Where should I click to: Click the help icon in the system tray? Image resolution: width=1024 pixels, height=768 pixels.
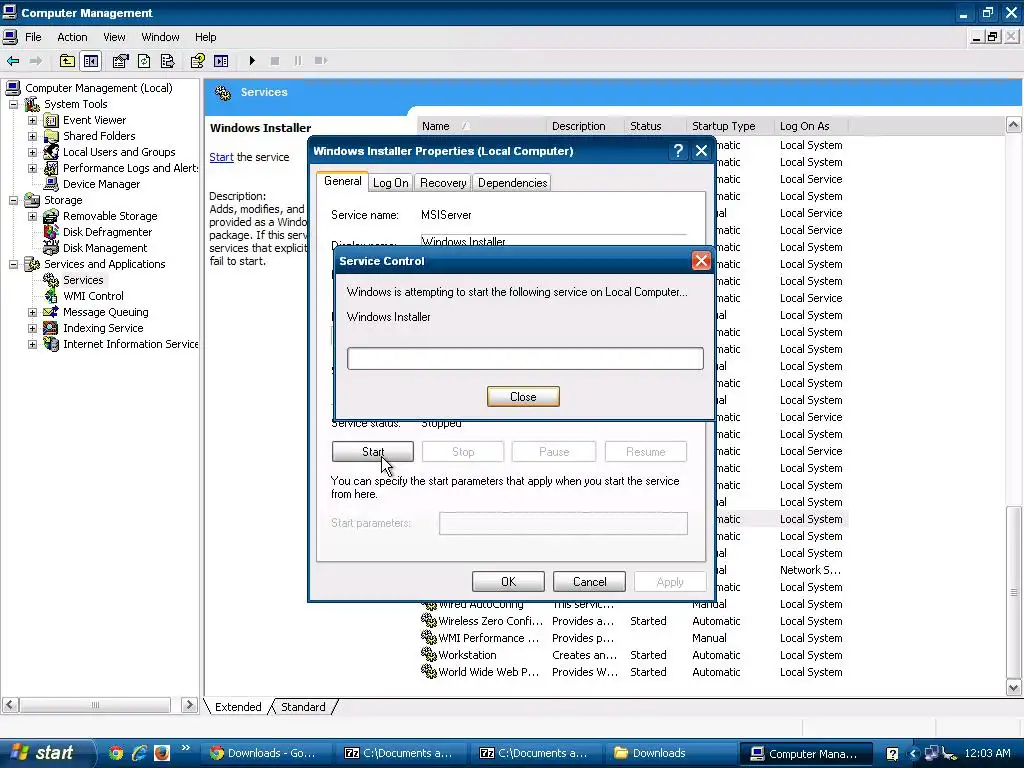coord(892,753)
